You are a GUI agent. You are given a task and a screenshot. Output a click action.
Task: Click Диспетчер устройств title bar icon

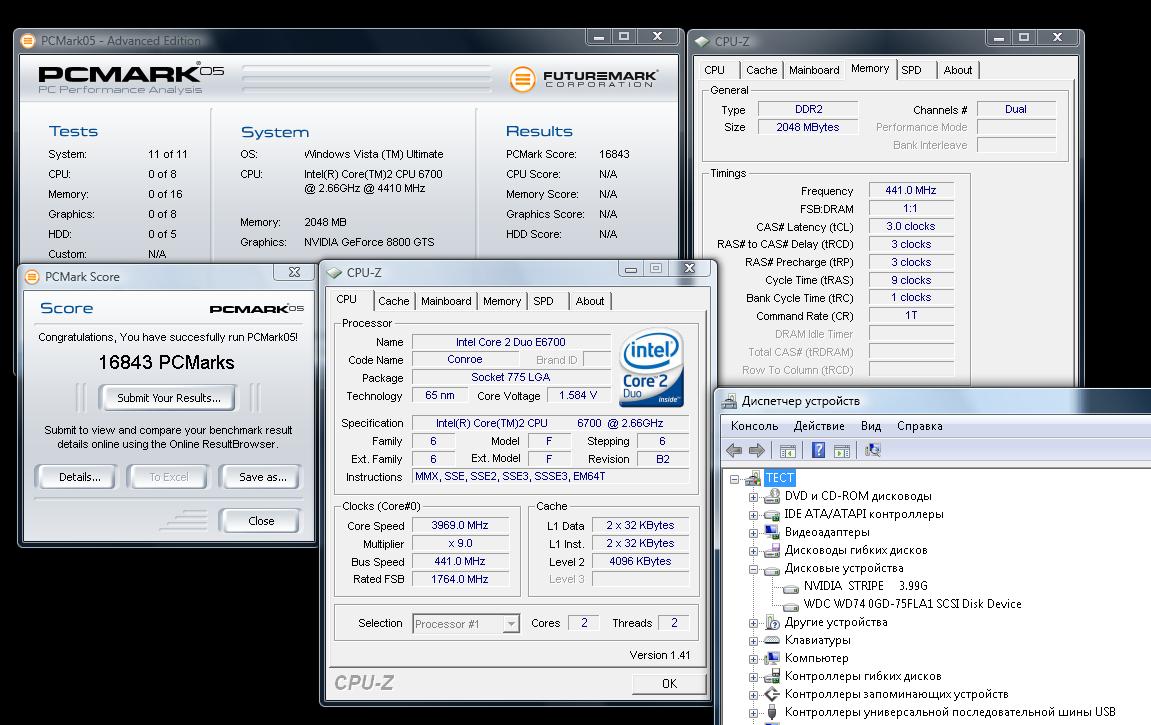729,401
